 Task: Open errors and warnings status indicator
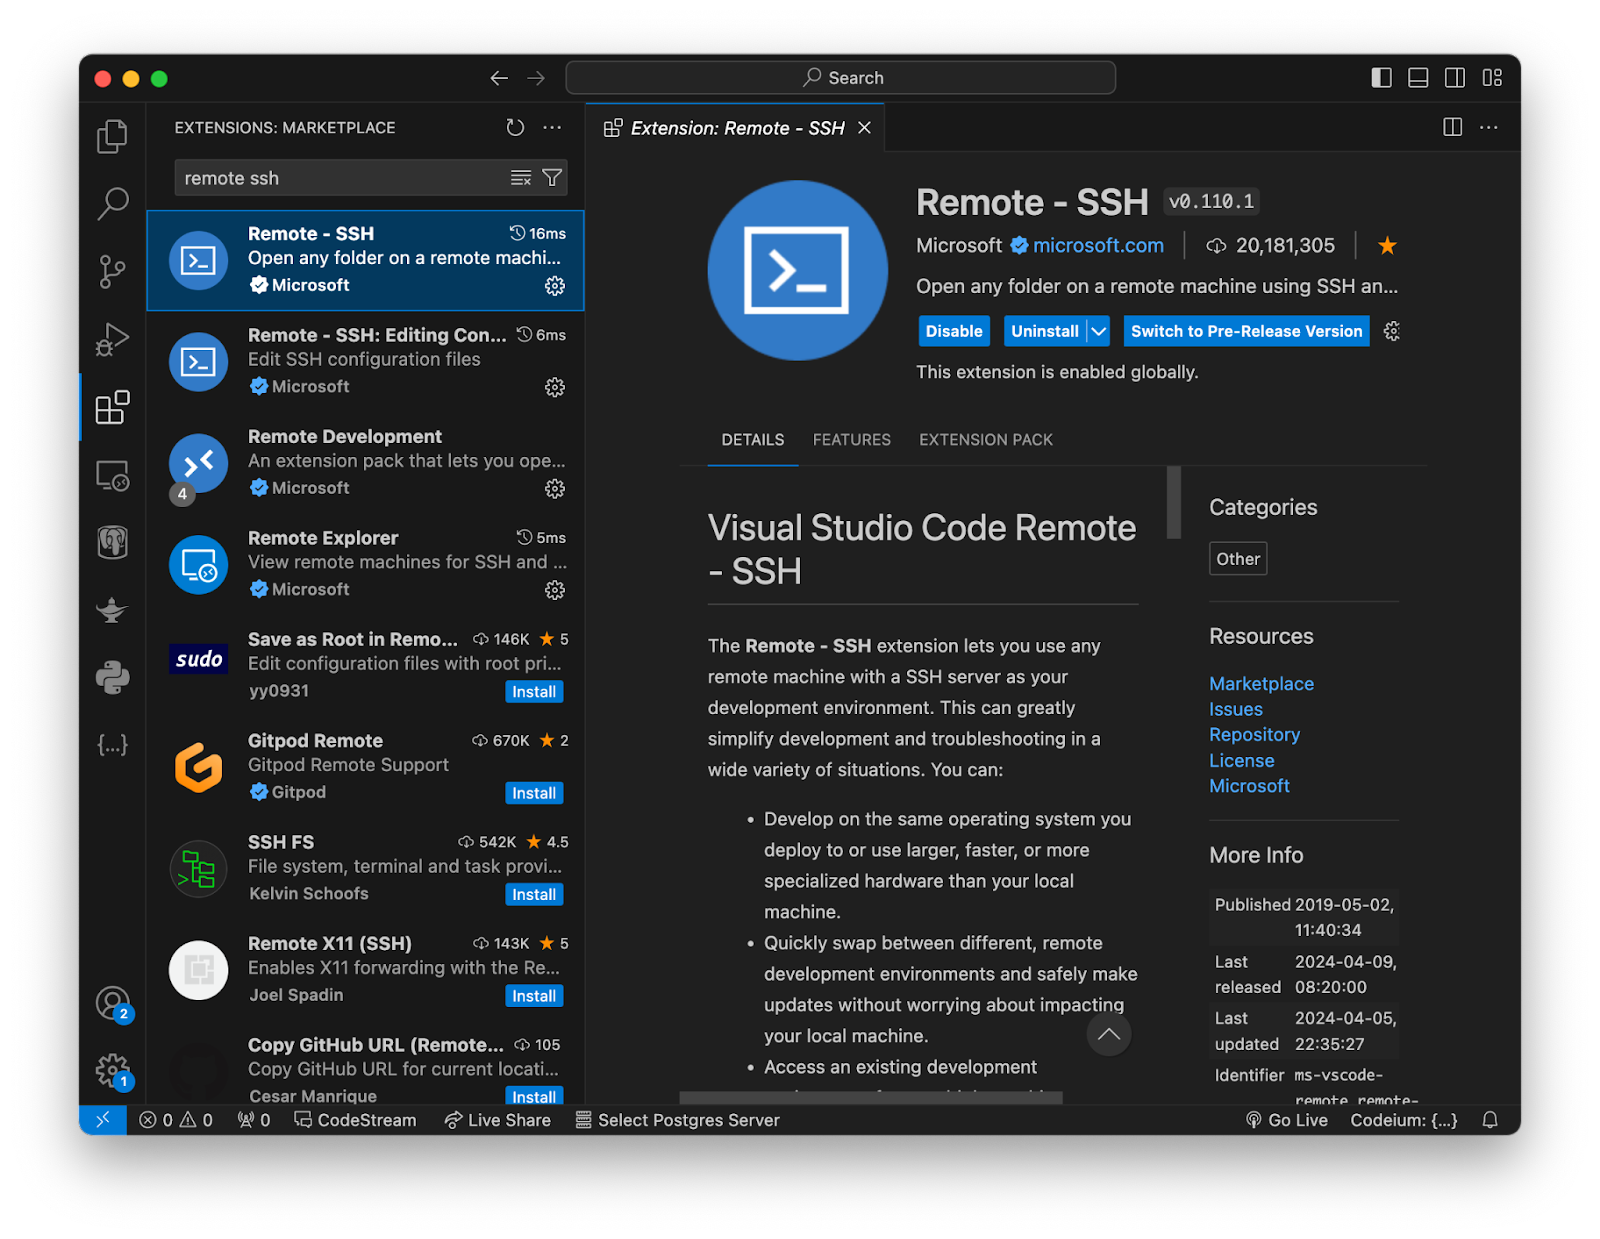click(176, 1120)
